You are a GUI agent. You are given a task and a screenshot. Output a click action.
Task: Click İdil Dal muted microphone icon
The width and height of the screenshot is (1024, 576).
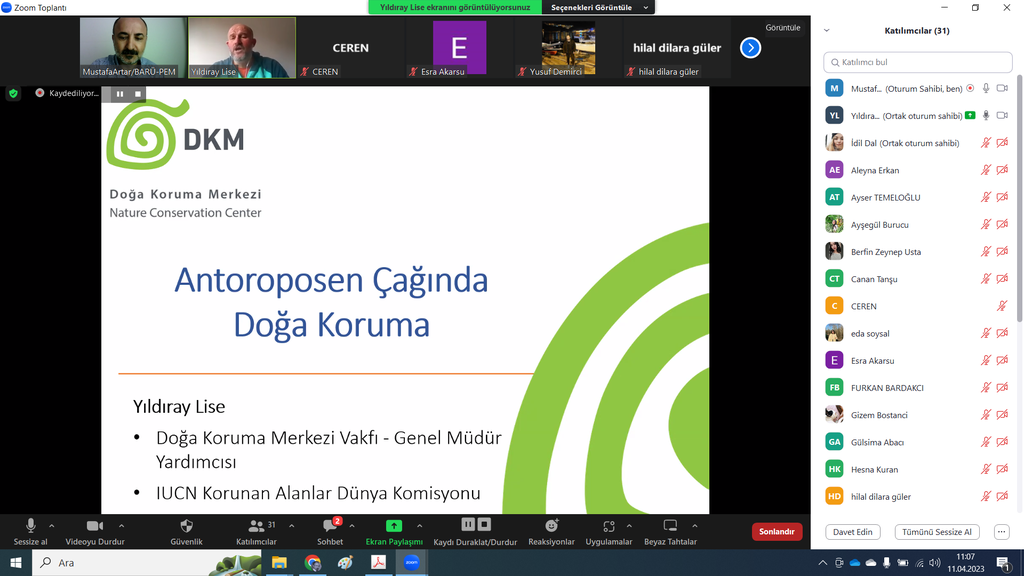point(986,142)
